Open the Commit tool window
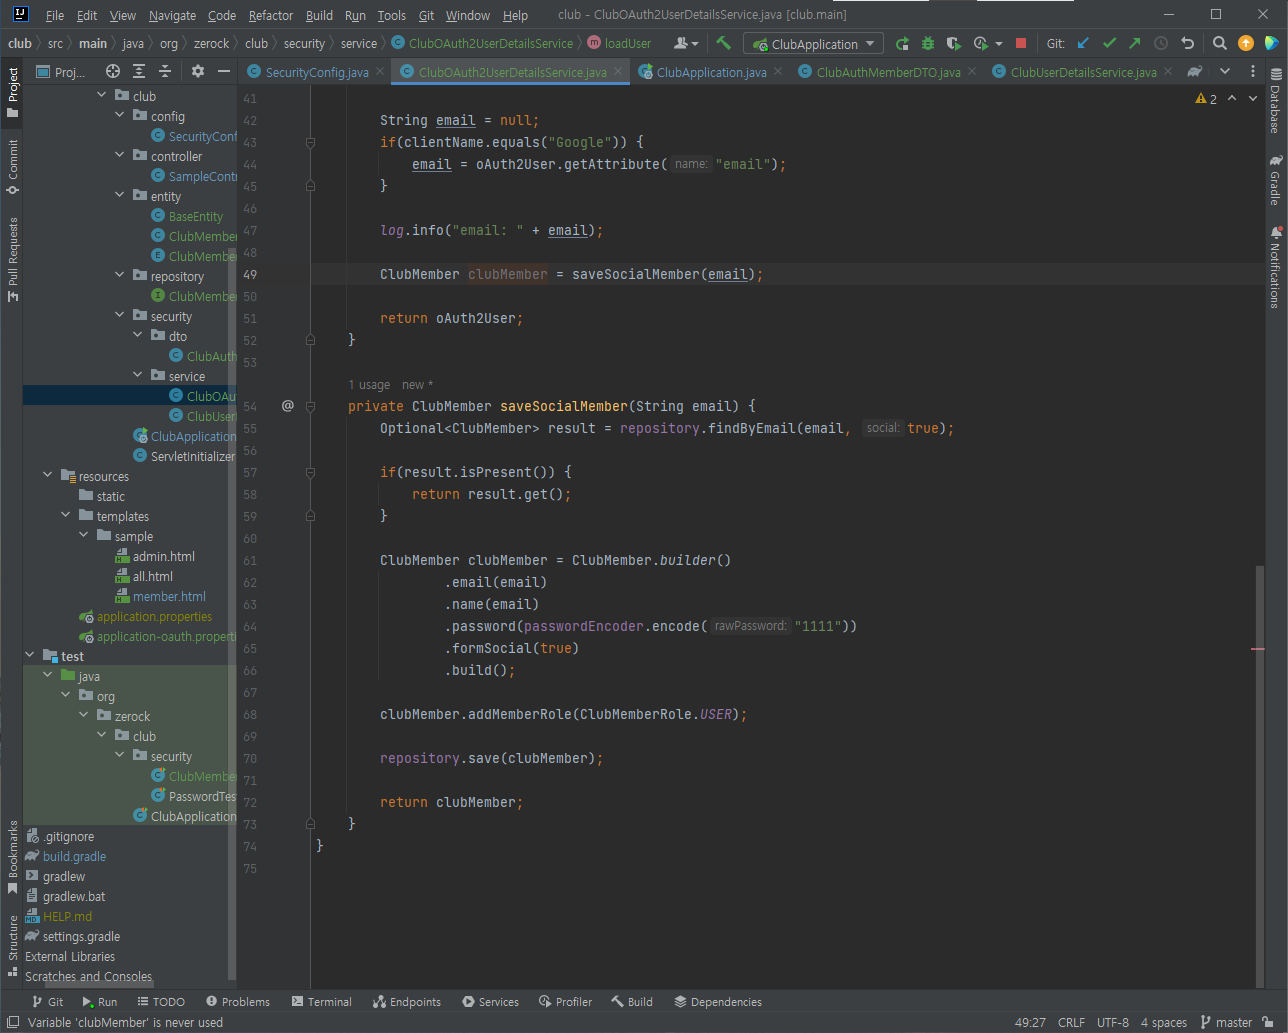Screen dimensions: 1288x1033 click(x=12, y=166)
